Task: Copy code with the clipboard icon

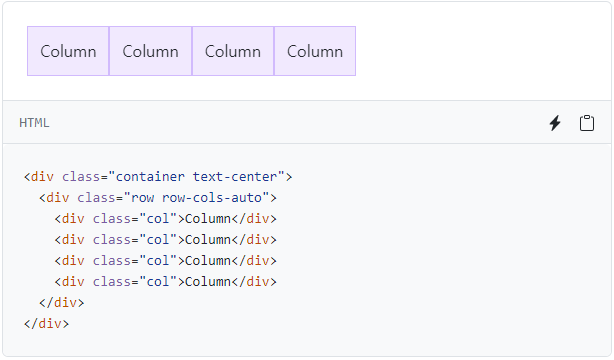Action: pos(587,123)
